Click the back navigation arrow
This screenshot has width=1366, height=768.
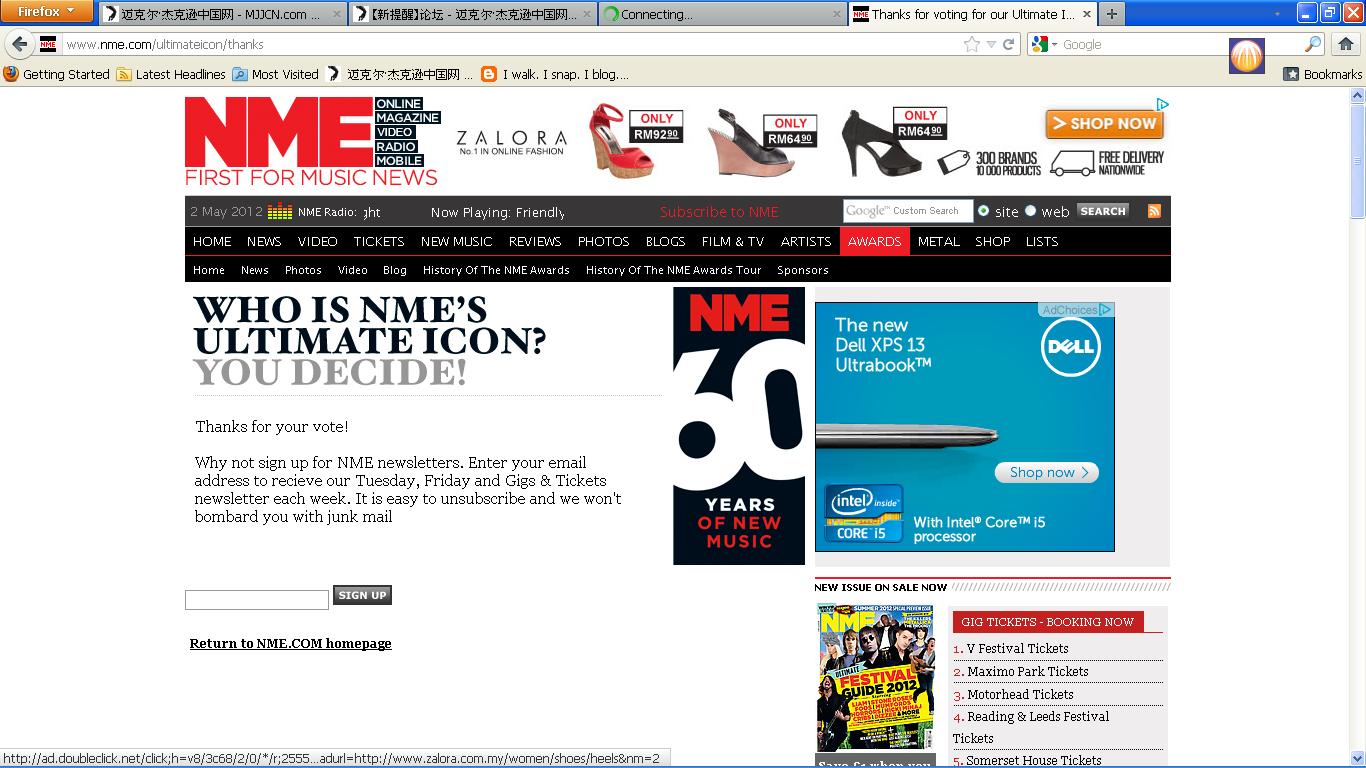pos(21,44)
